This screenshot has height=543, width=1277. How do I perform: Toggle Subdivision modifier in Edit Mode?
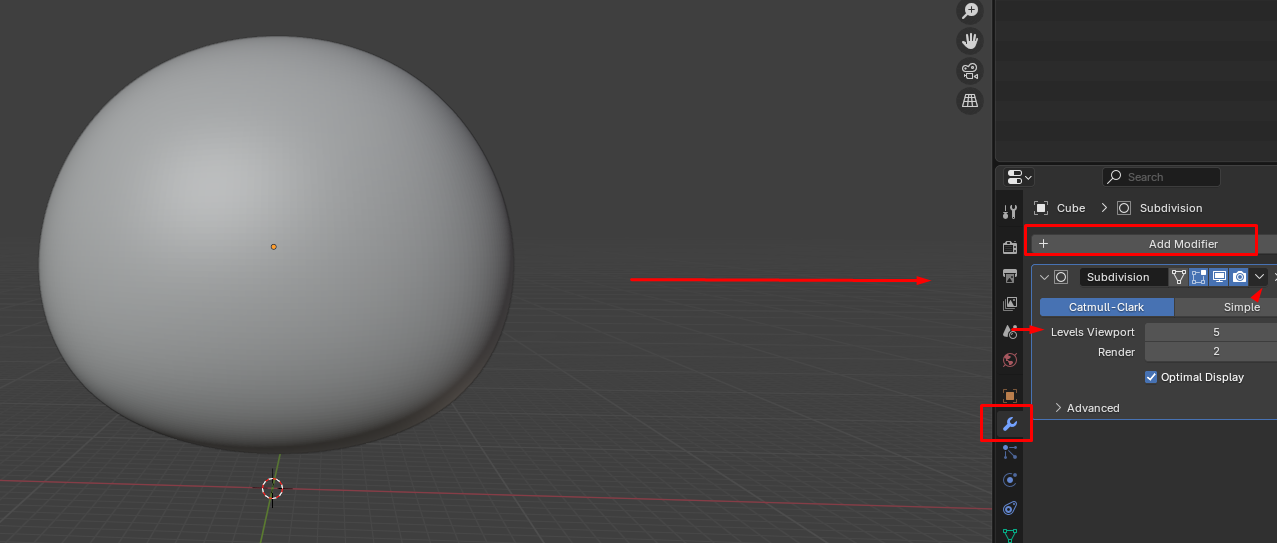click(1199, 277)
